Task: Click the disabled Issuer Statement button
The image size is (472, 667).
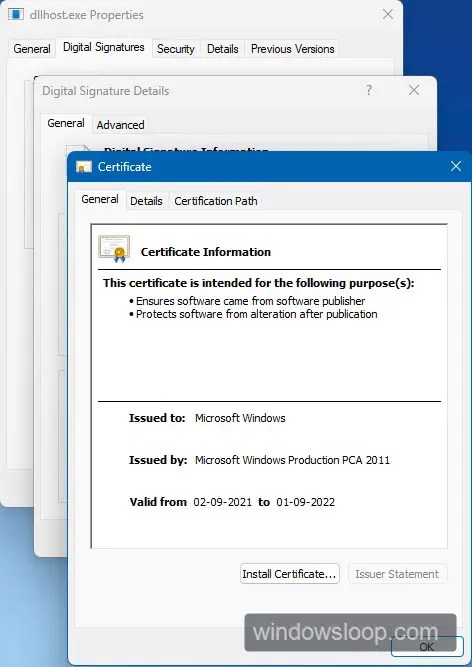Action: [397, 574]
